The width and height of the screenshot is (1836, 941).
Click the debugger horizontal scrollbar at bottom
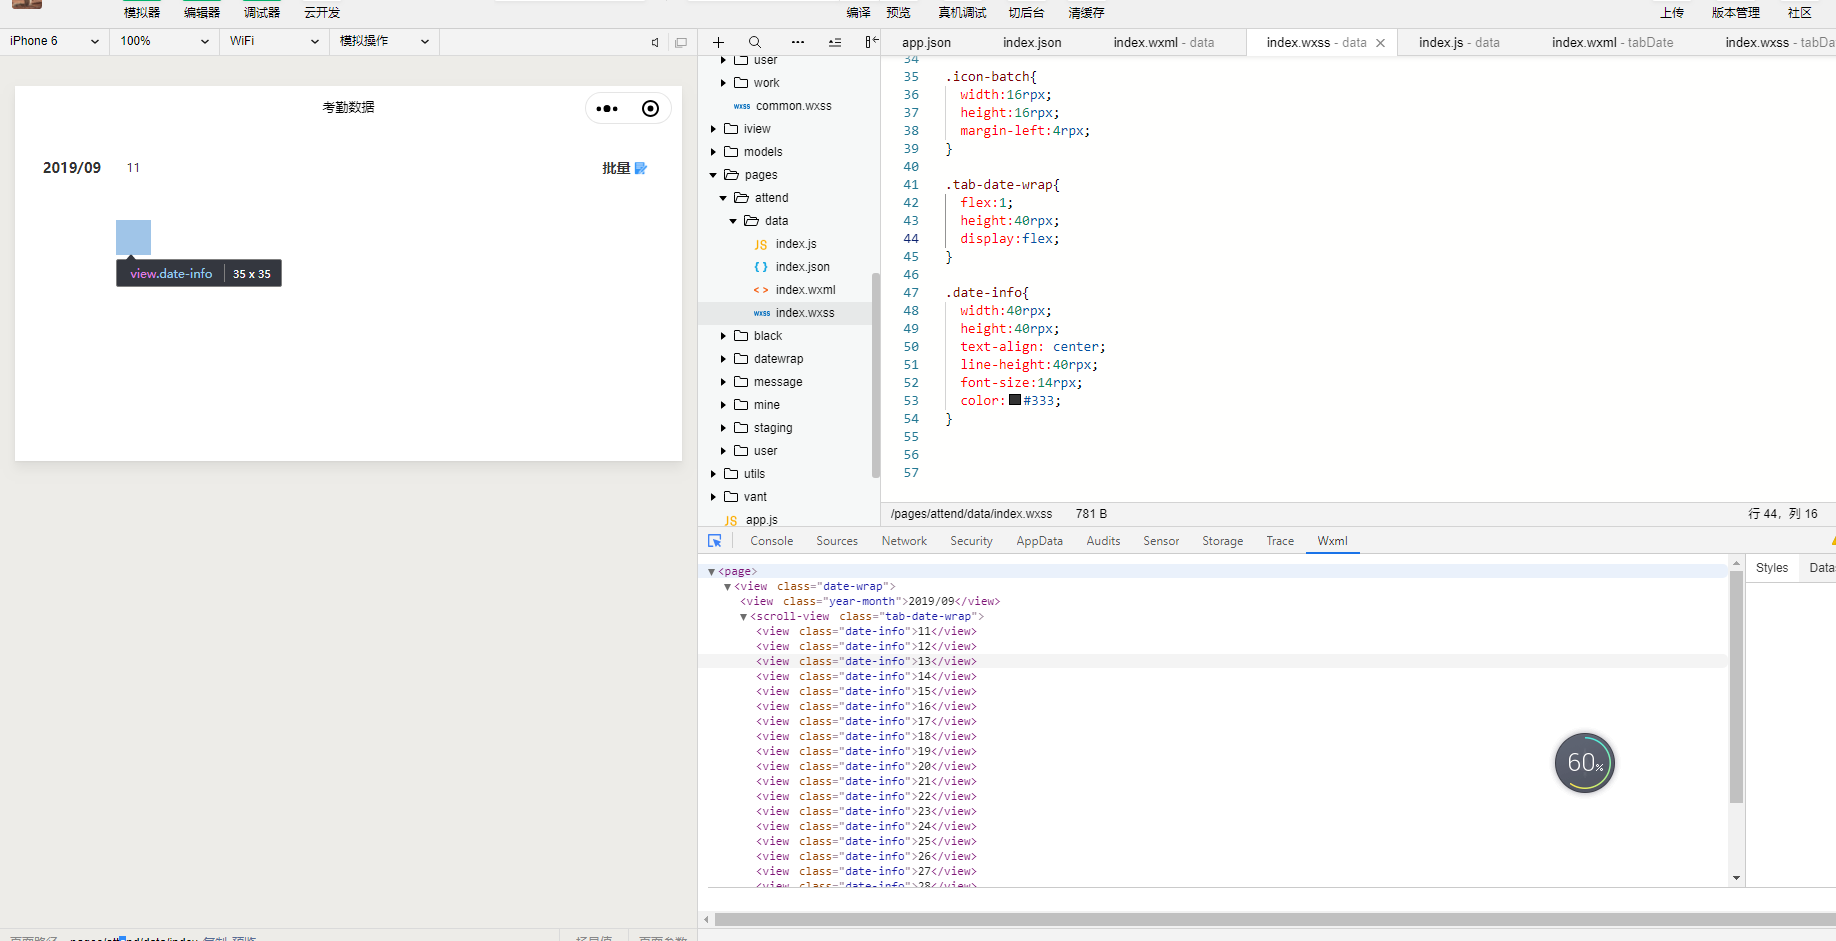pos(1275,919)
